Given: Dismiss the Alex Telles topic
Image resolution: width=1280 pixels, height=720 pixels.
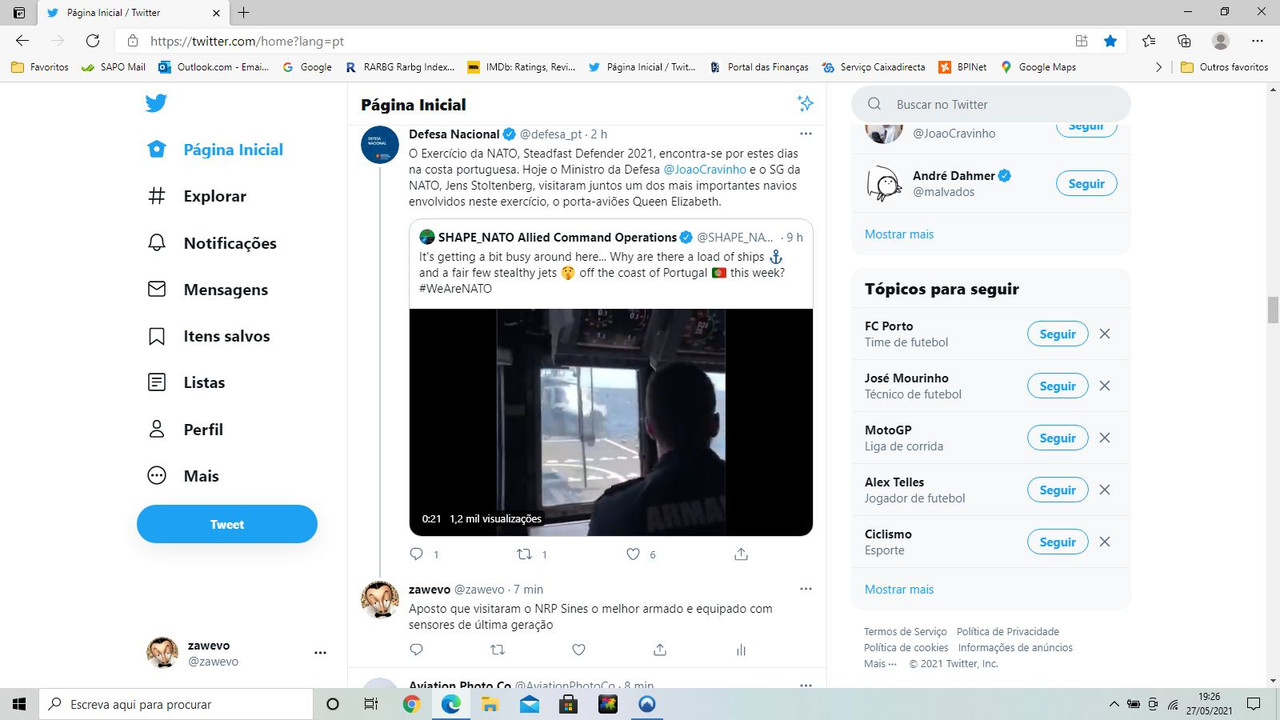Looking at the screenshot, I should click(1105, 490).
